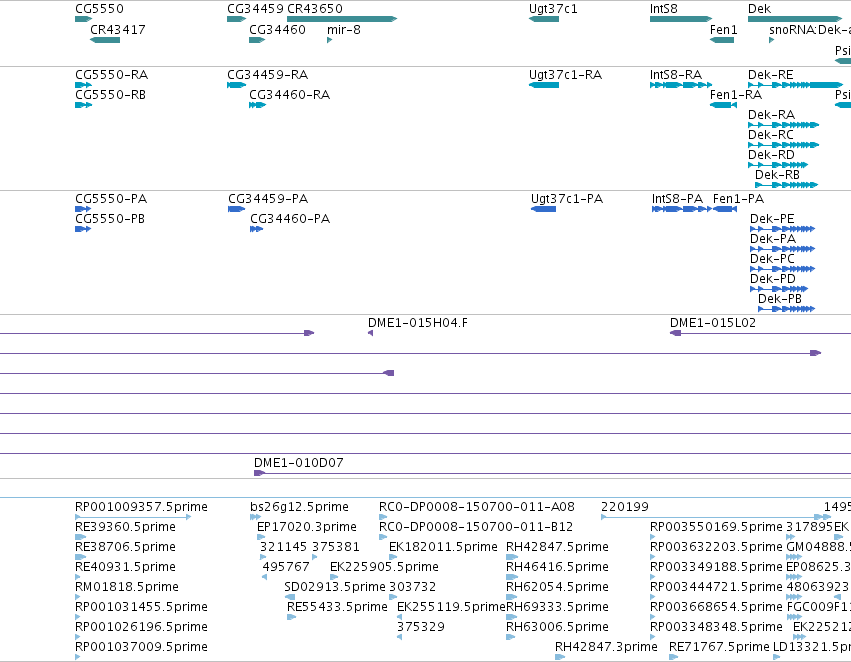The height and width of the screenshot is (662, 851).
Task: Select the Dek gene bar glyph
Action: click(796, 19)
